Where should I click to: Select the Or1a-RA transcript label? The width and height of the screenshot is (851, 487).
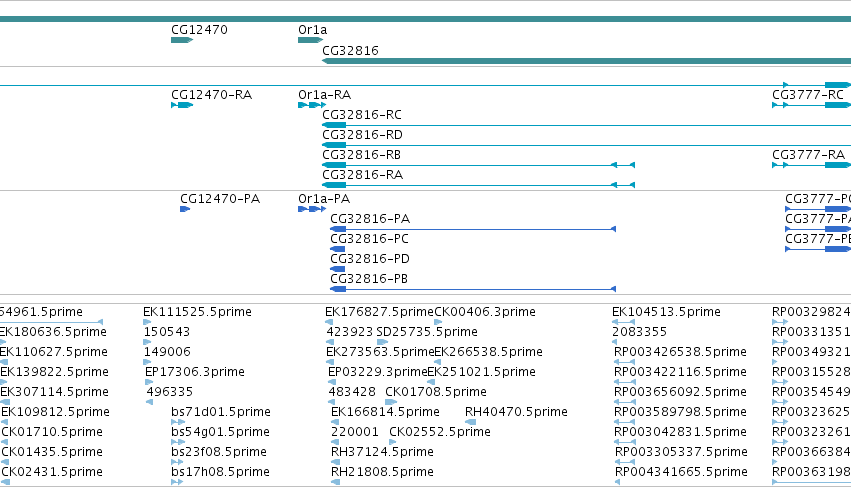(325, 95)
